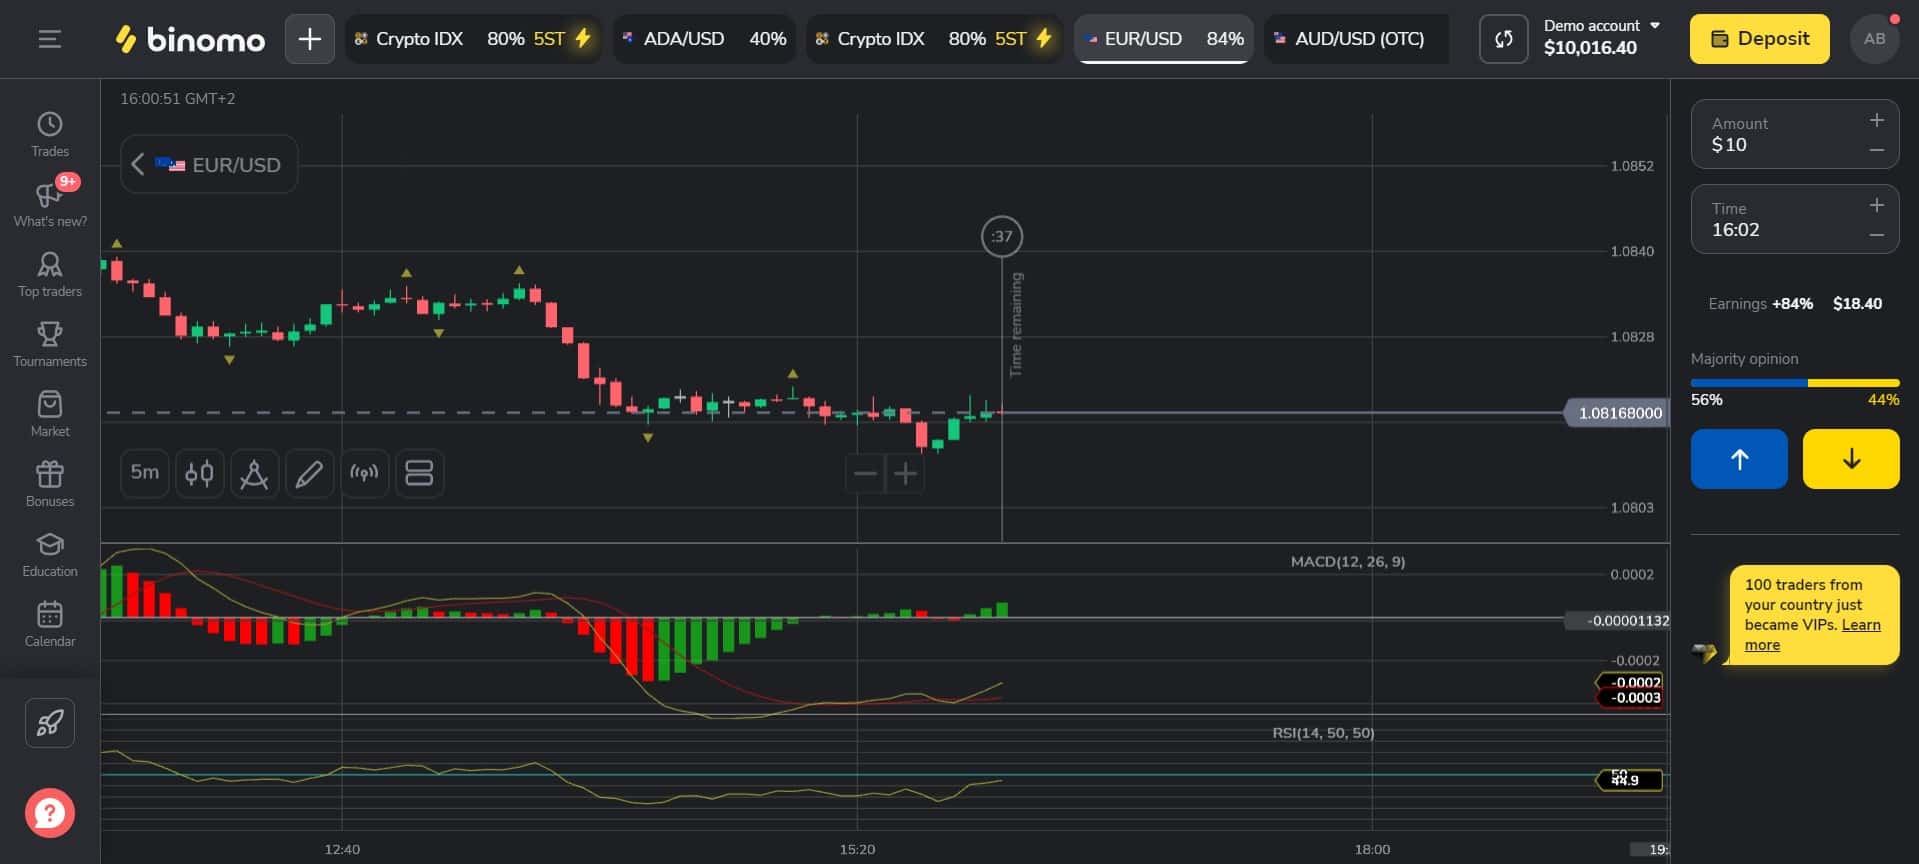Expand the EUR/USD asset selector
Image resolution: width=1919 pixels, height=864 pixels.
point(209,164)
